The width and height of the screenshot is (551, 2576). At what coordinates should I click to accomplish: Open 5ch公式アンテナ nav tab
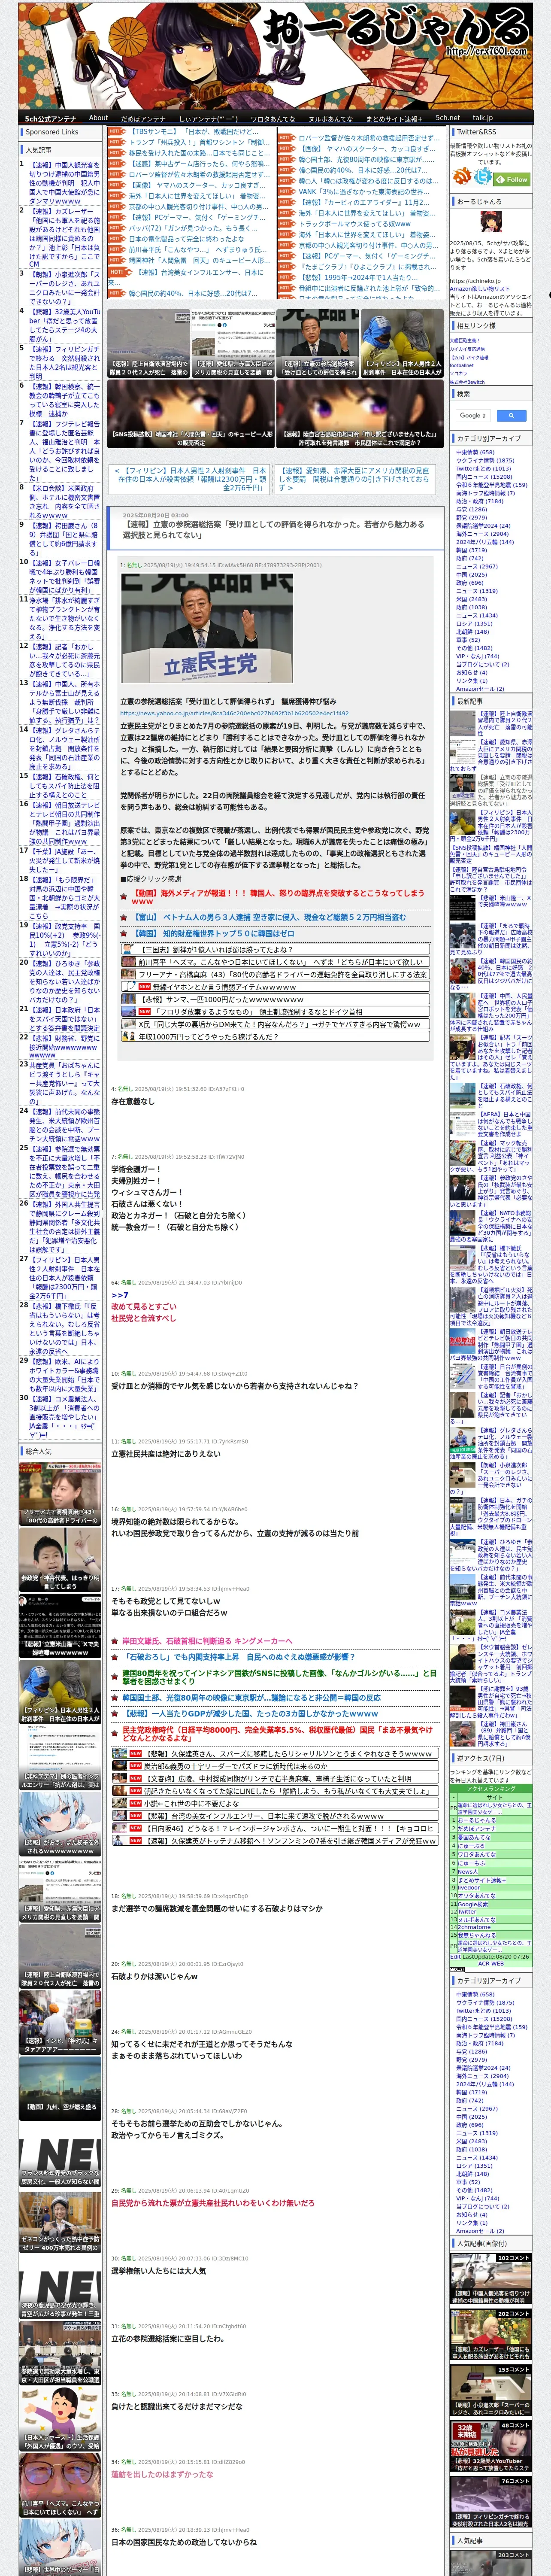point(50,118)
